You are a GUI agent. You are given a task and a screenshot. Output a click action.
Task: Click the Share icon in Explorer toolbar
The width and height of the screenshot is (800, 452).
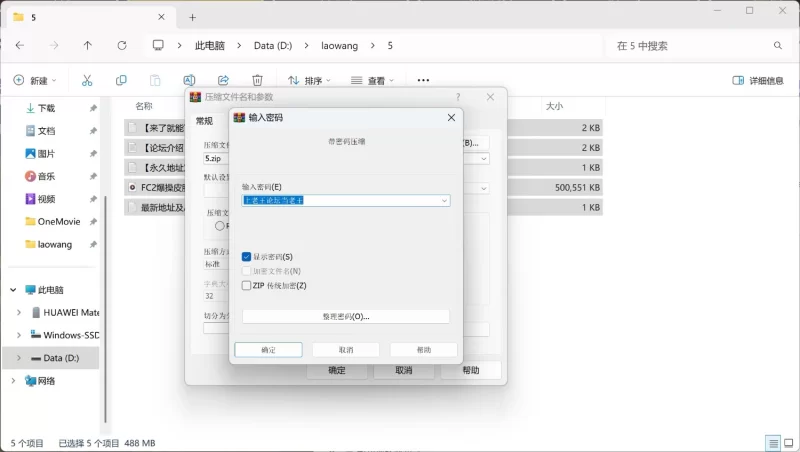[x=223, y=80]
